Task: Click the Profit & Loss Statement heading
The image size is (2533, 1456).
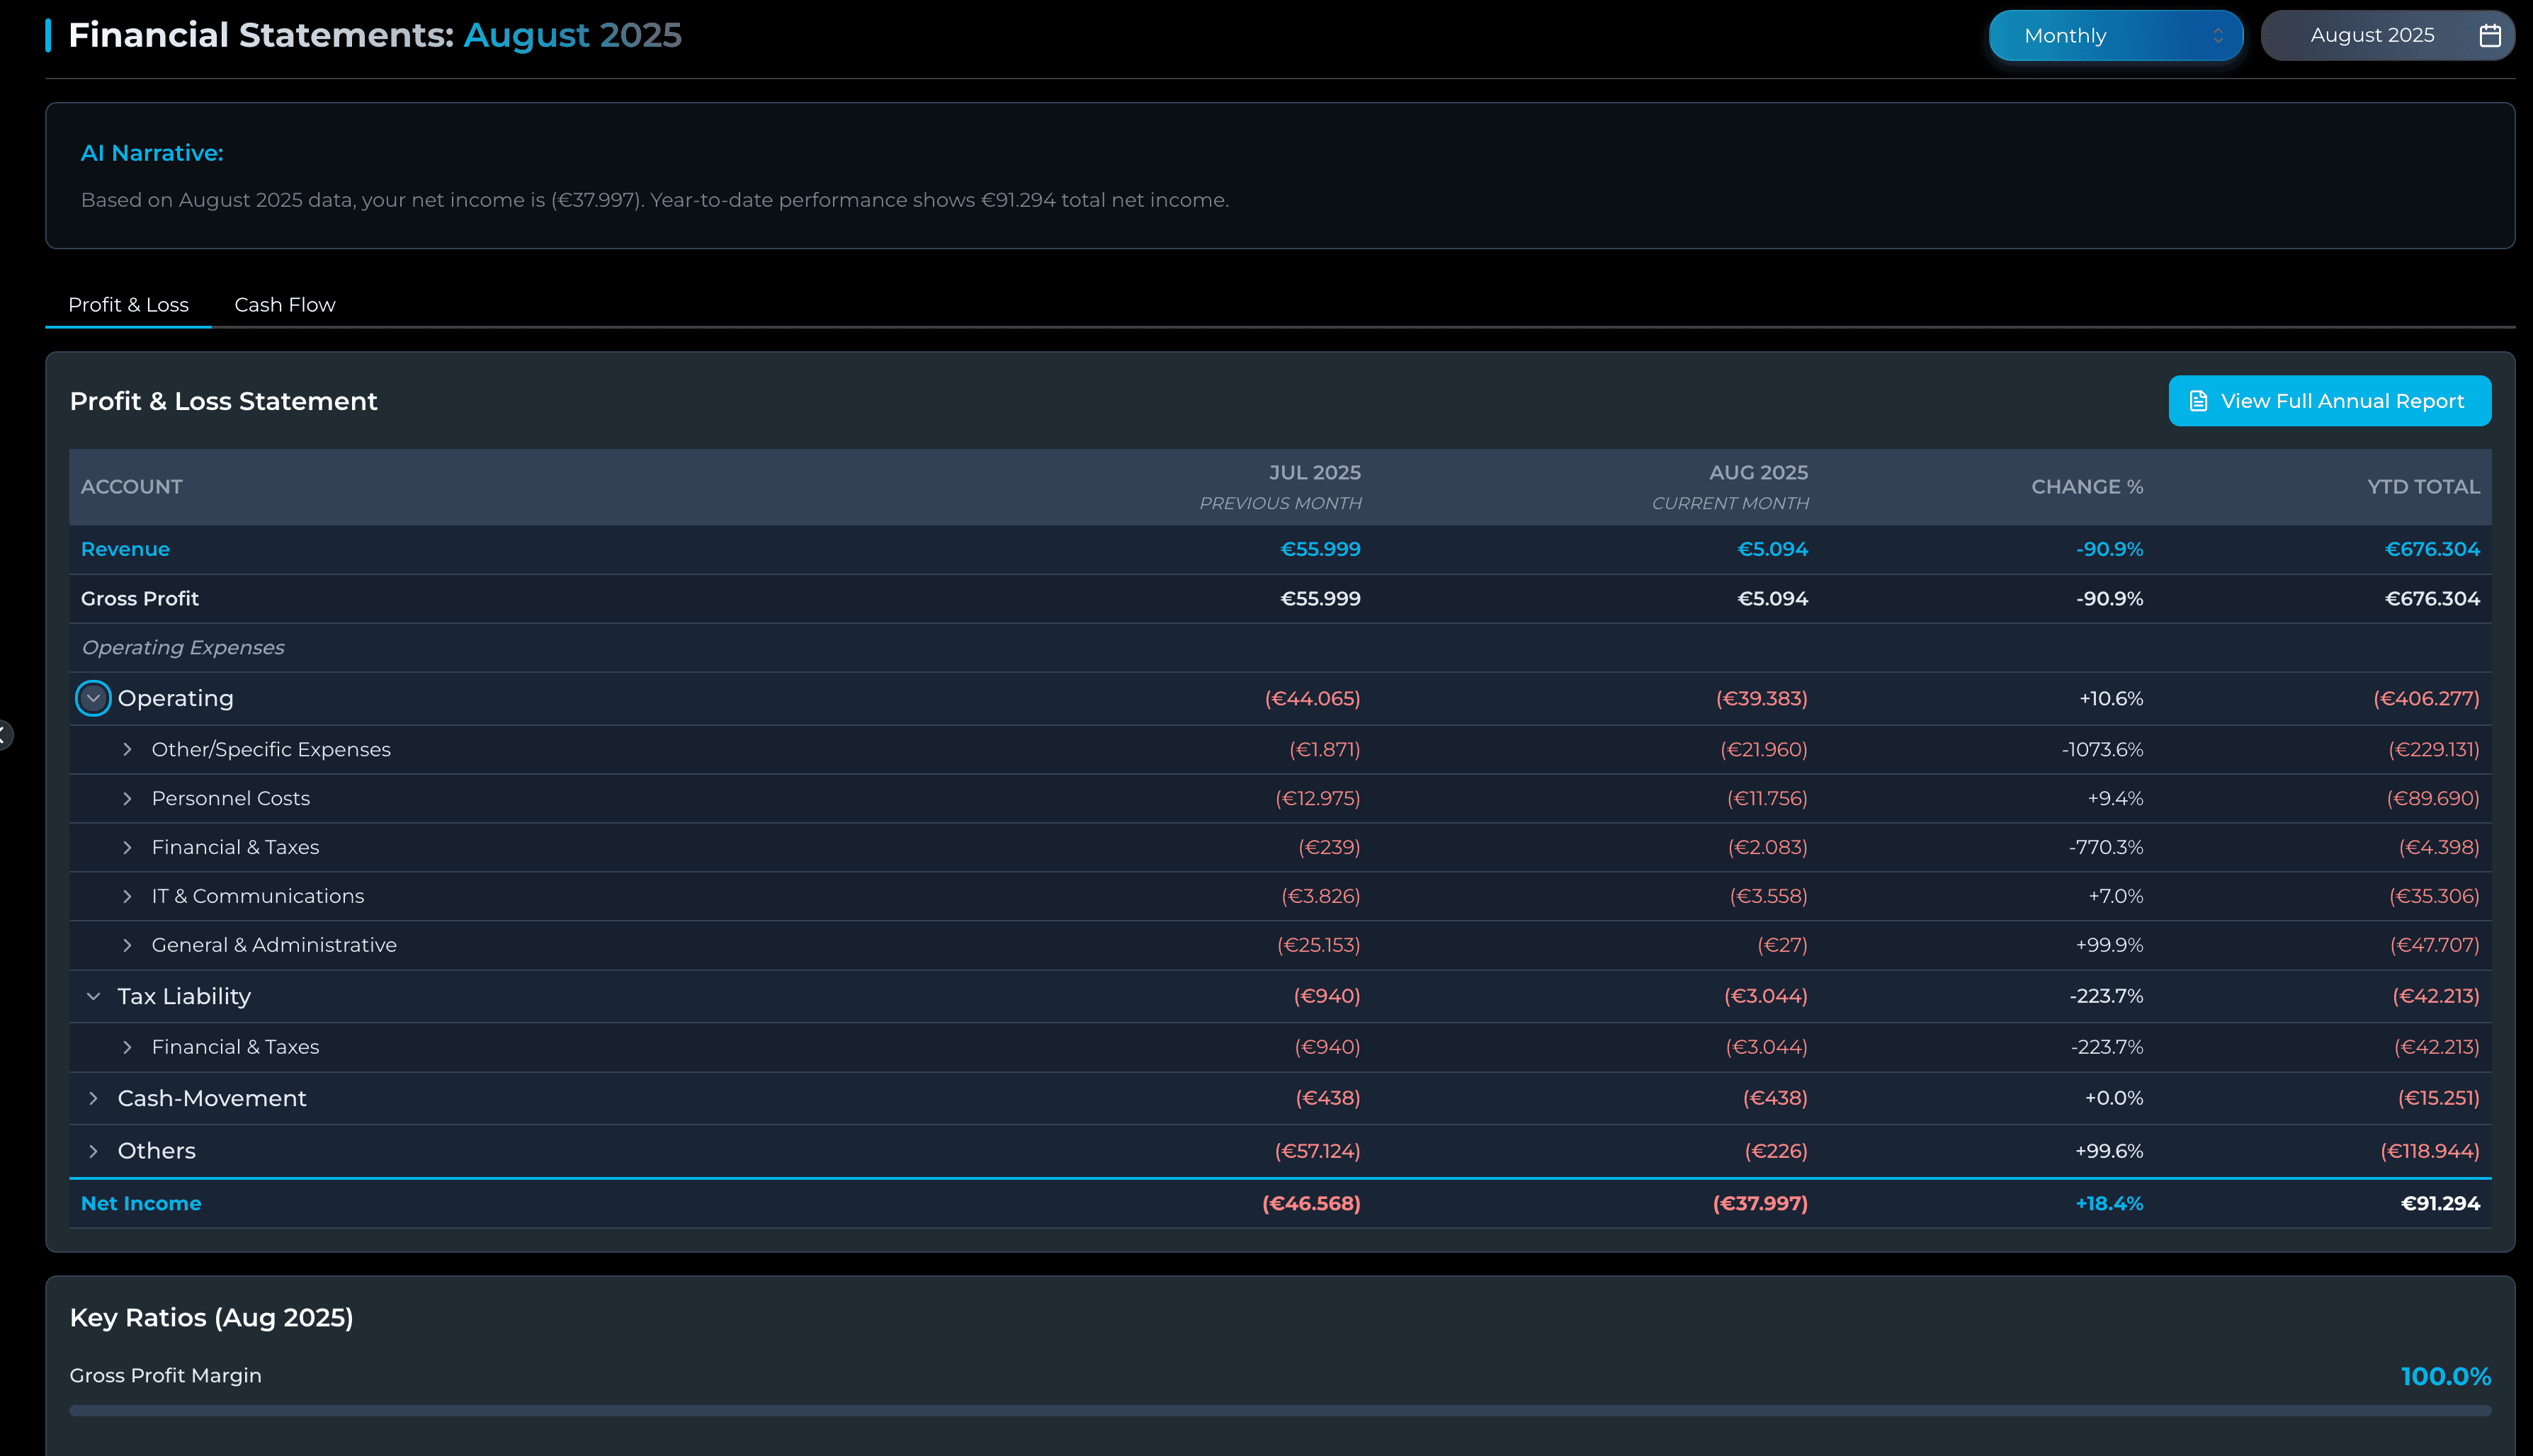Action: [224, 401]
